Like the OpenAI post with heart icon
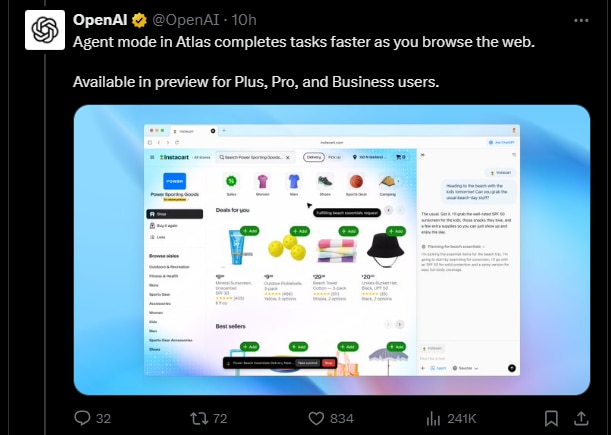This screenshot has width=611, height=435. click(316, 418)
